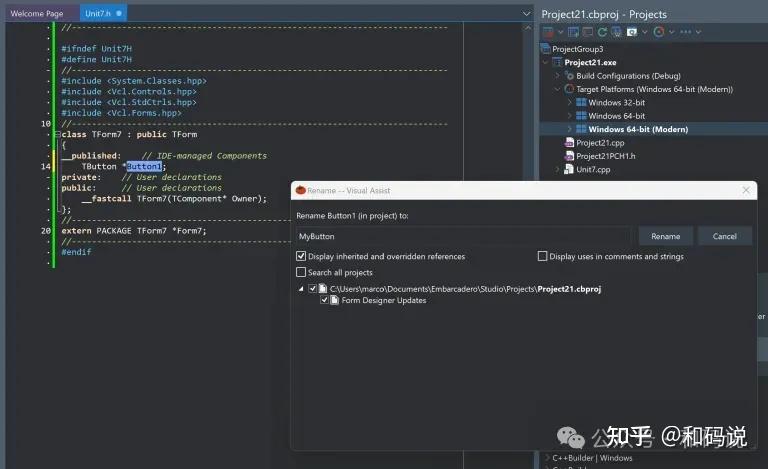Enable Display uses in comments and strings

tap(542, 256)
